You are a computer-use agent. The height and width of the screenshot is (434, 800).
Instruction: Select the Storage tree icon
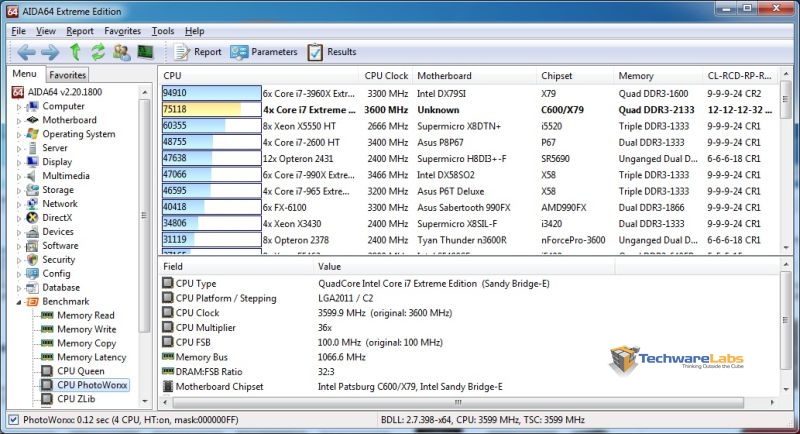point(32,190)
